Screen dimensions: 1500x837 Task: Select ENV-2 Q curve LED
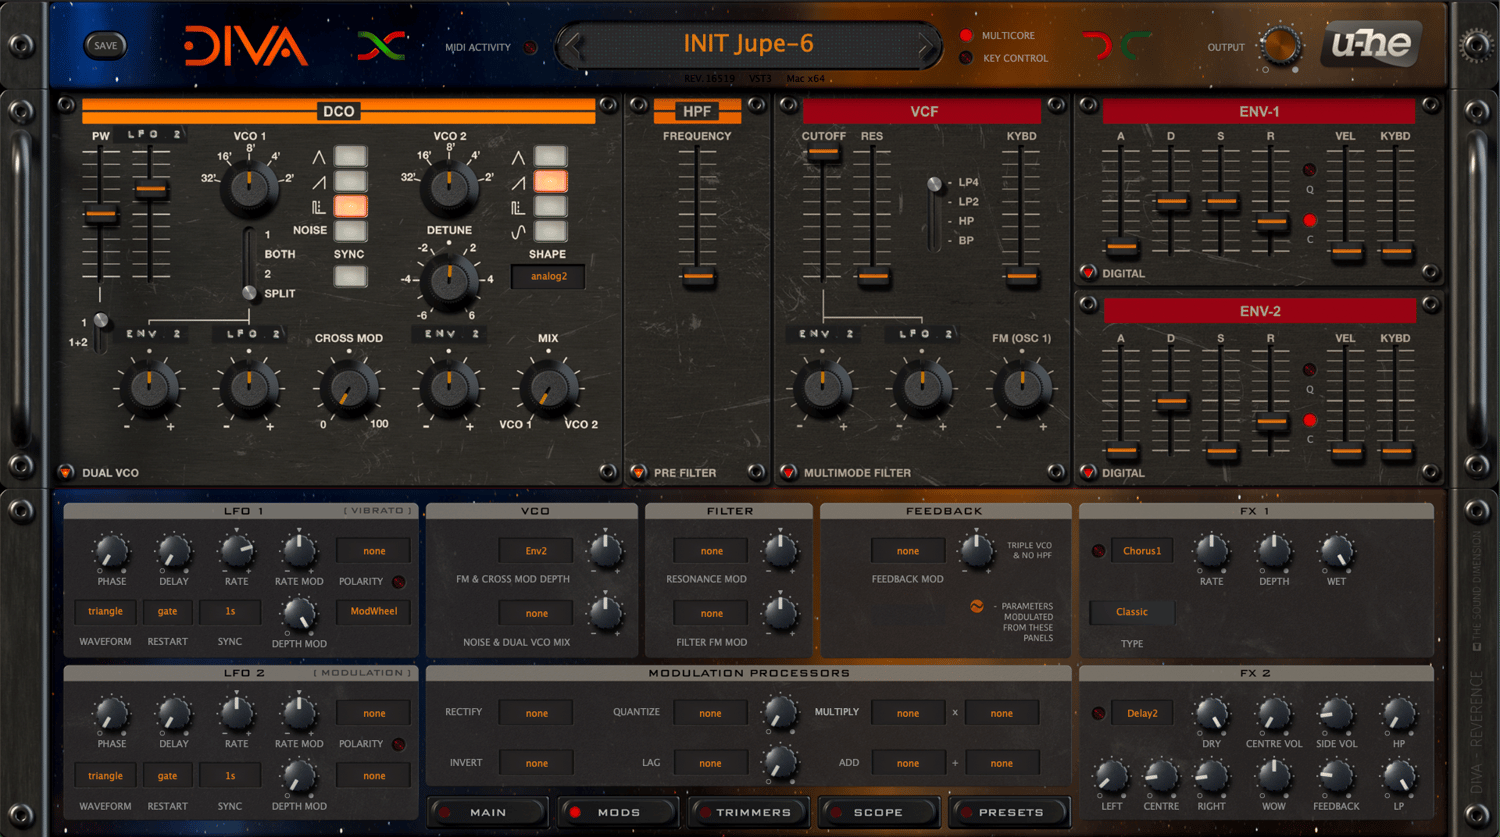coord(1309,370)
